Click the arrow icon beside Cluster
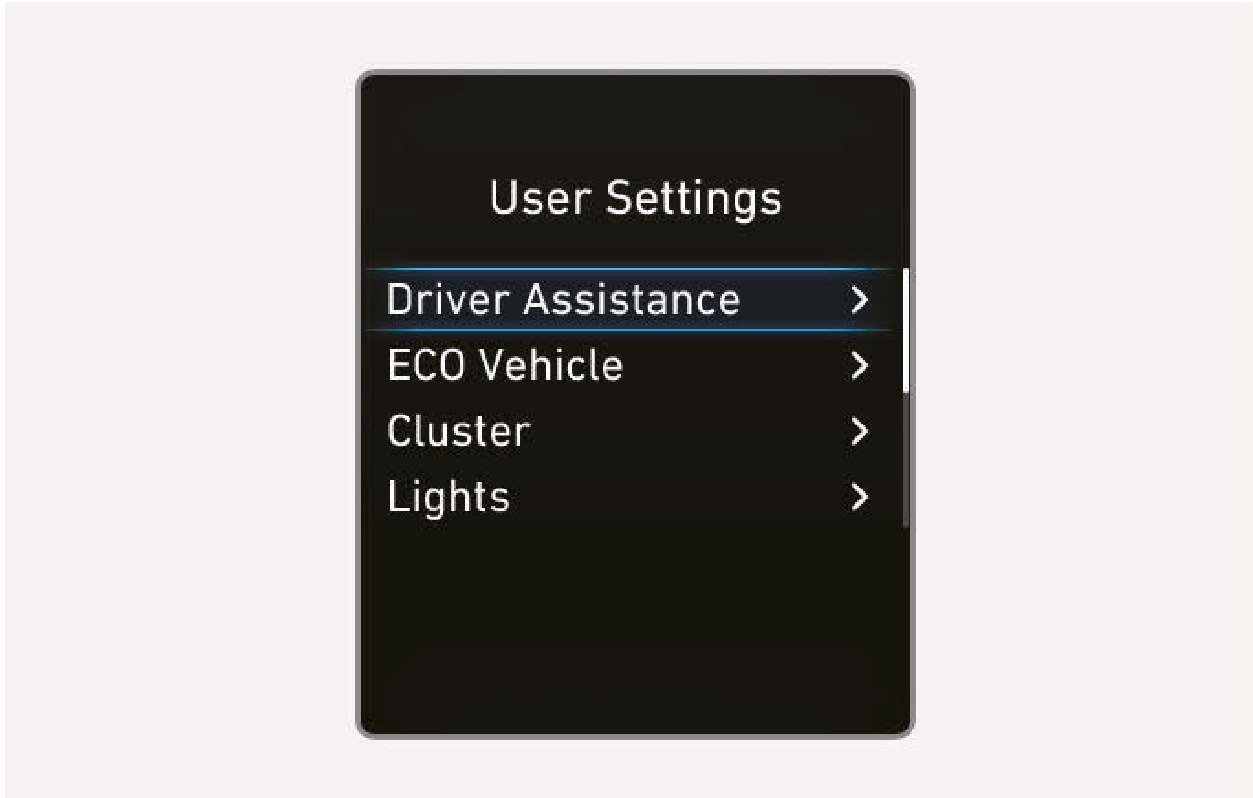The height and width of the screenshot is (798, 1253). coord(859,432)
